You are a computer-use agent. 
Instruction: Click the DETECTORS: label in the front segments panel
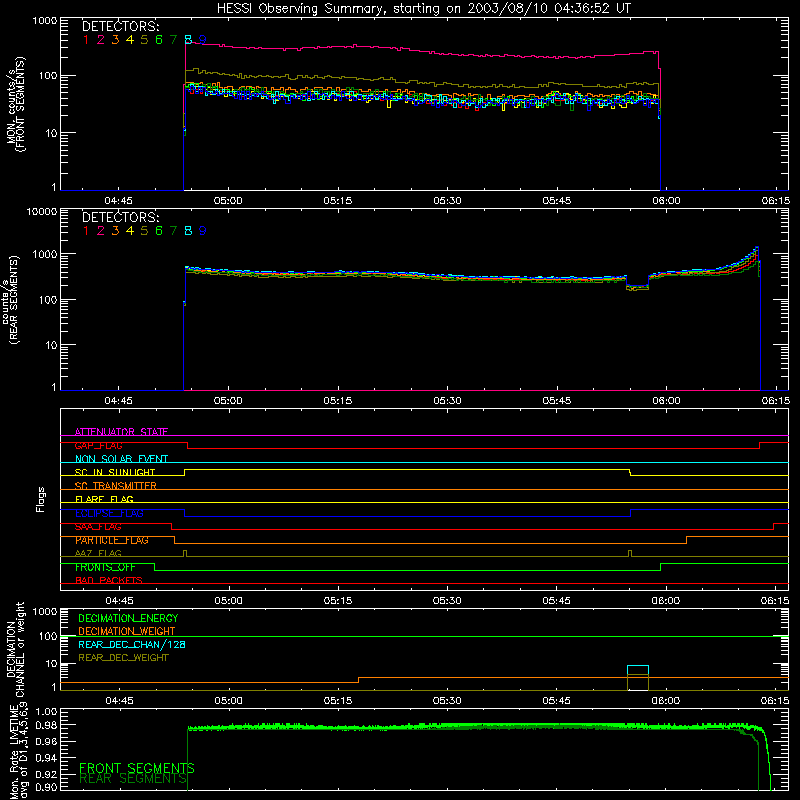(120, 26)
